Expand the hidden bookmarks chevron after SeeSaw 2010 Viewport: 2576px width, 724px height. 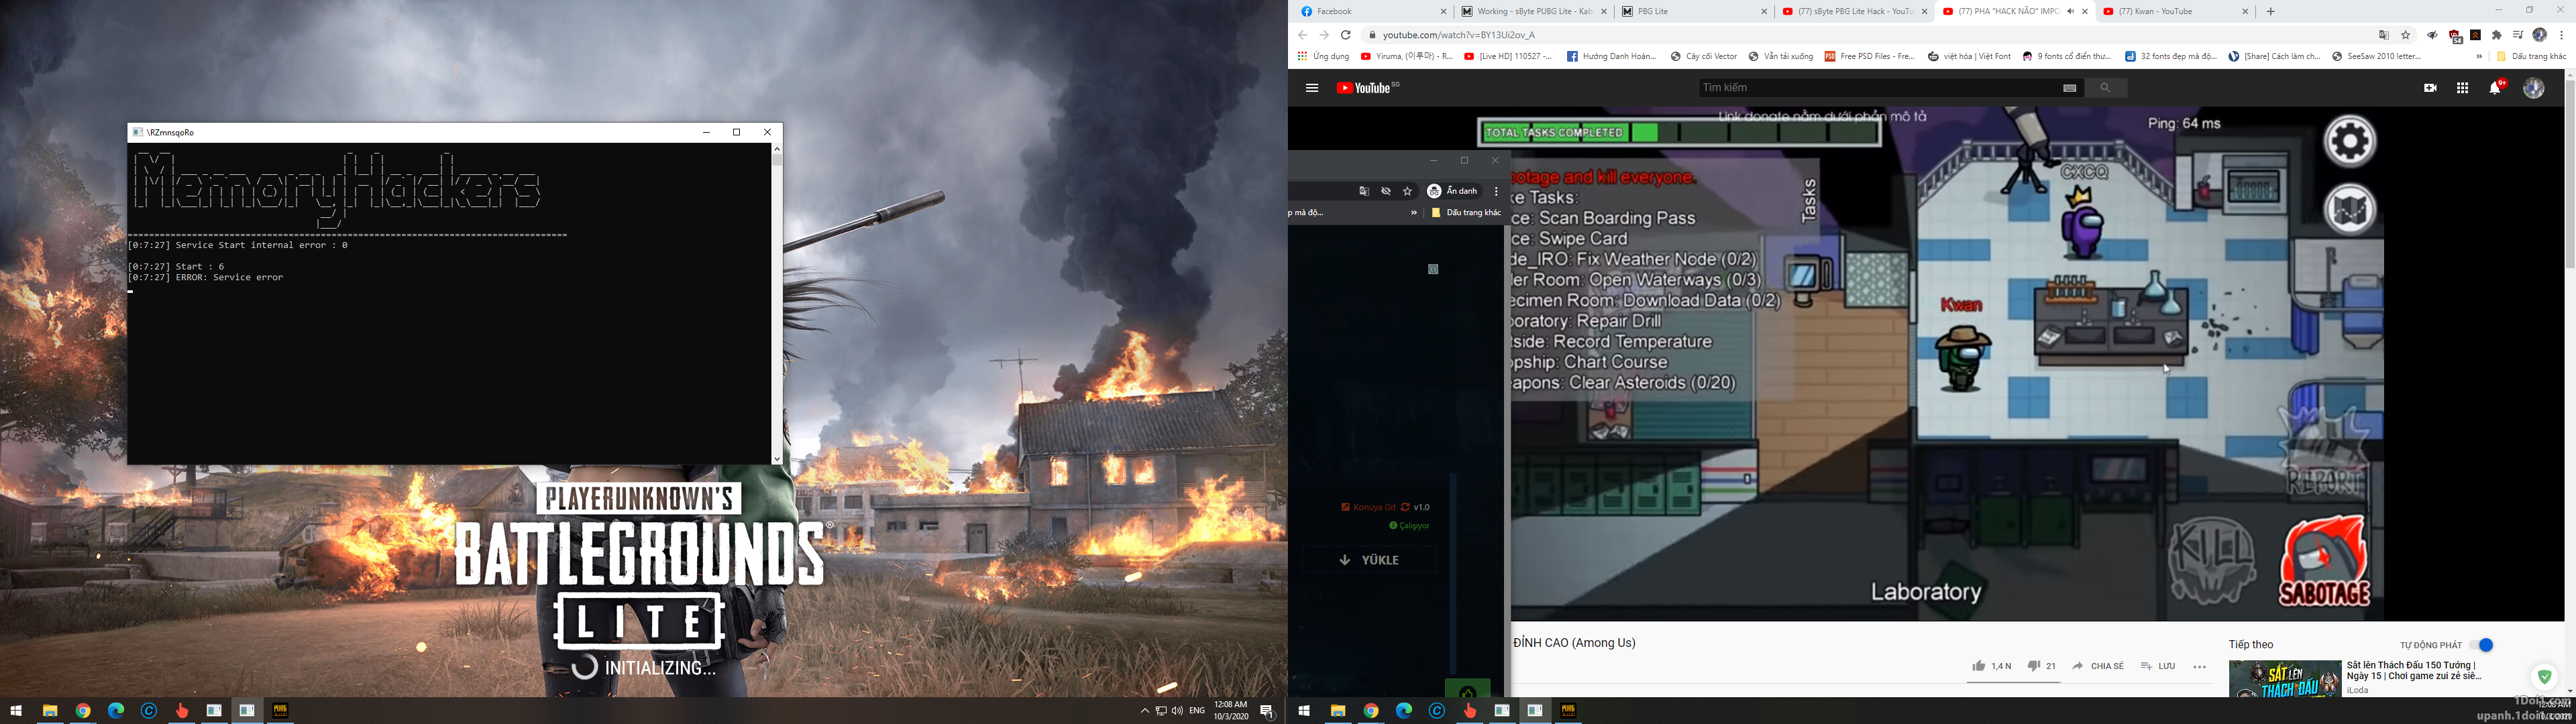2479,57
